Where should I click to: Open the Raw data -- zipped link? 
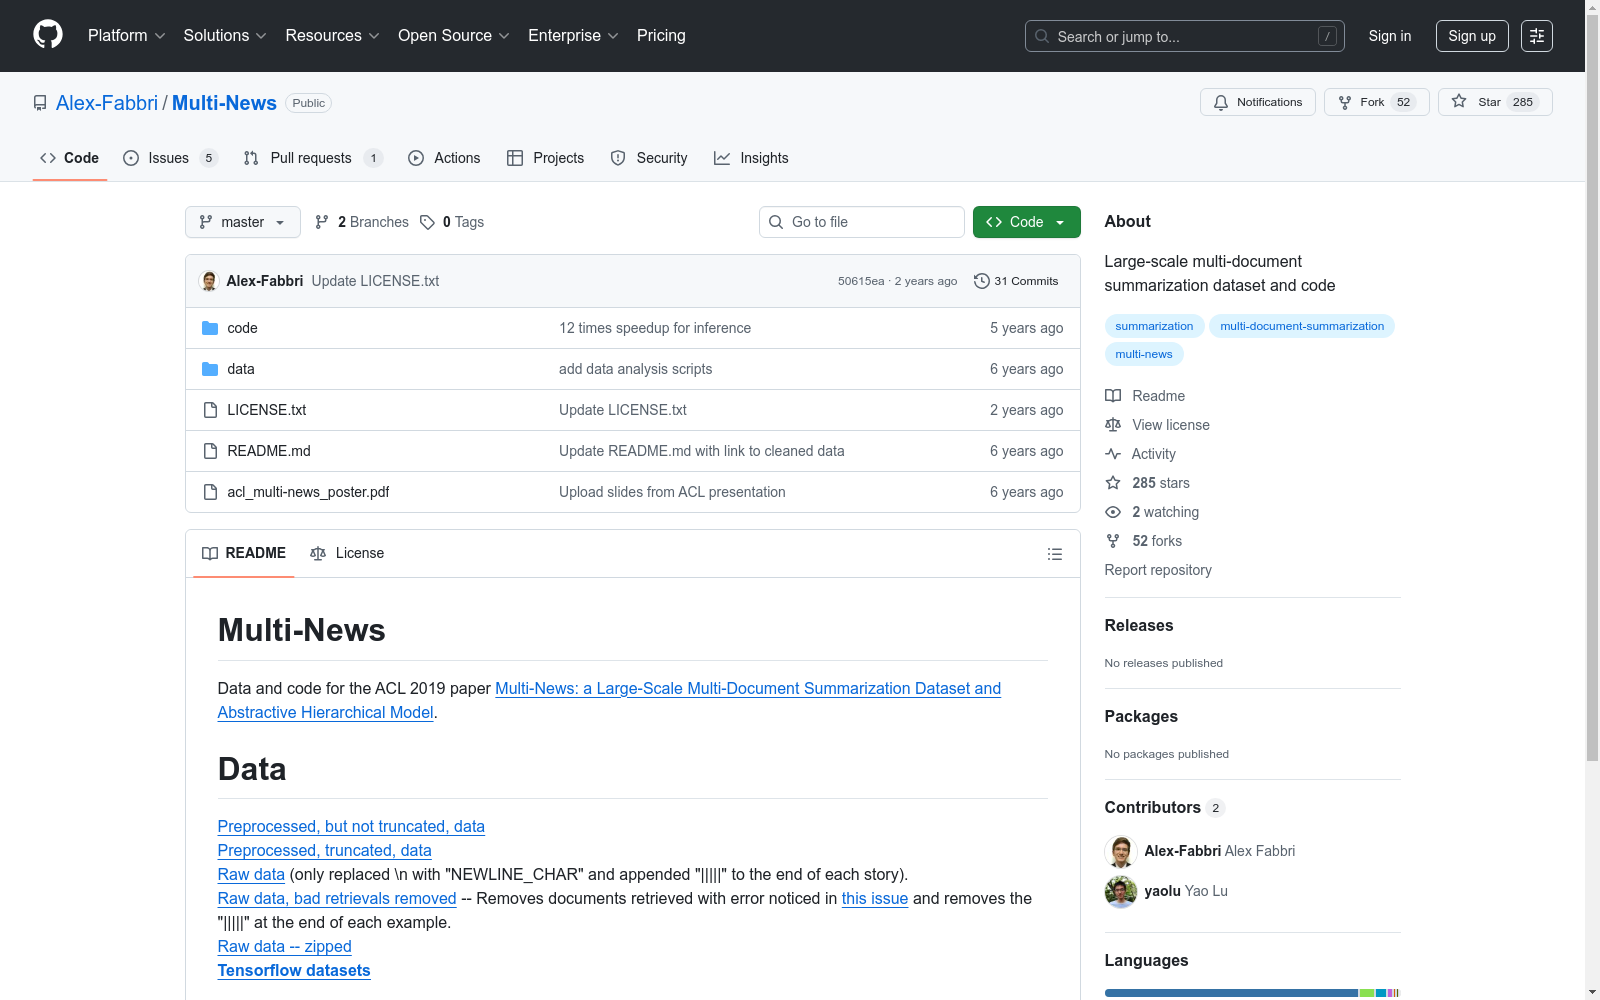pos(285,946)
